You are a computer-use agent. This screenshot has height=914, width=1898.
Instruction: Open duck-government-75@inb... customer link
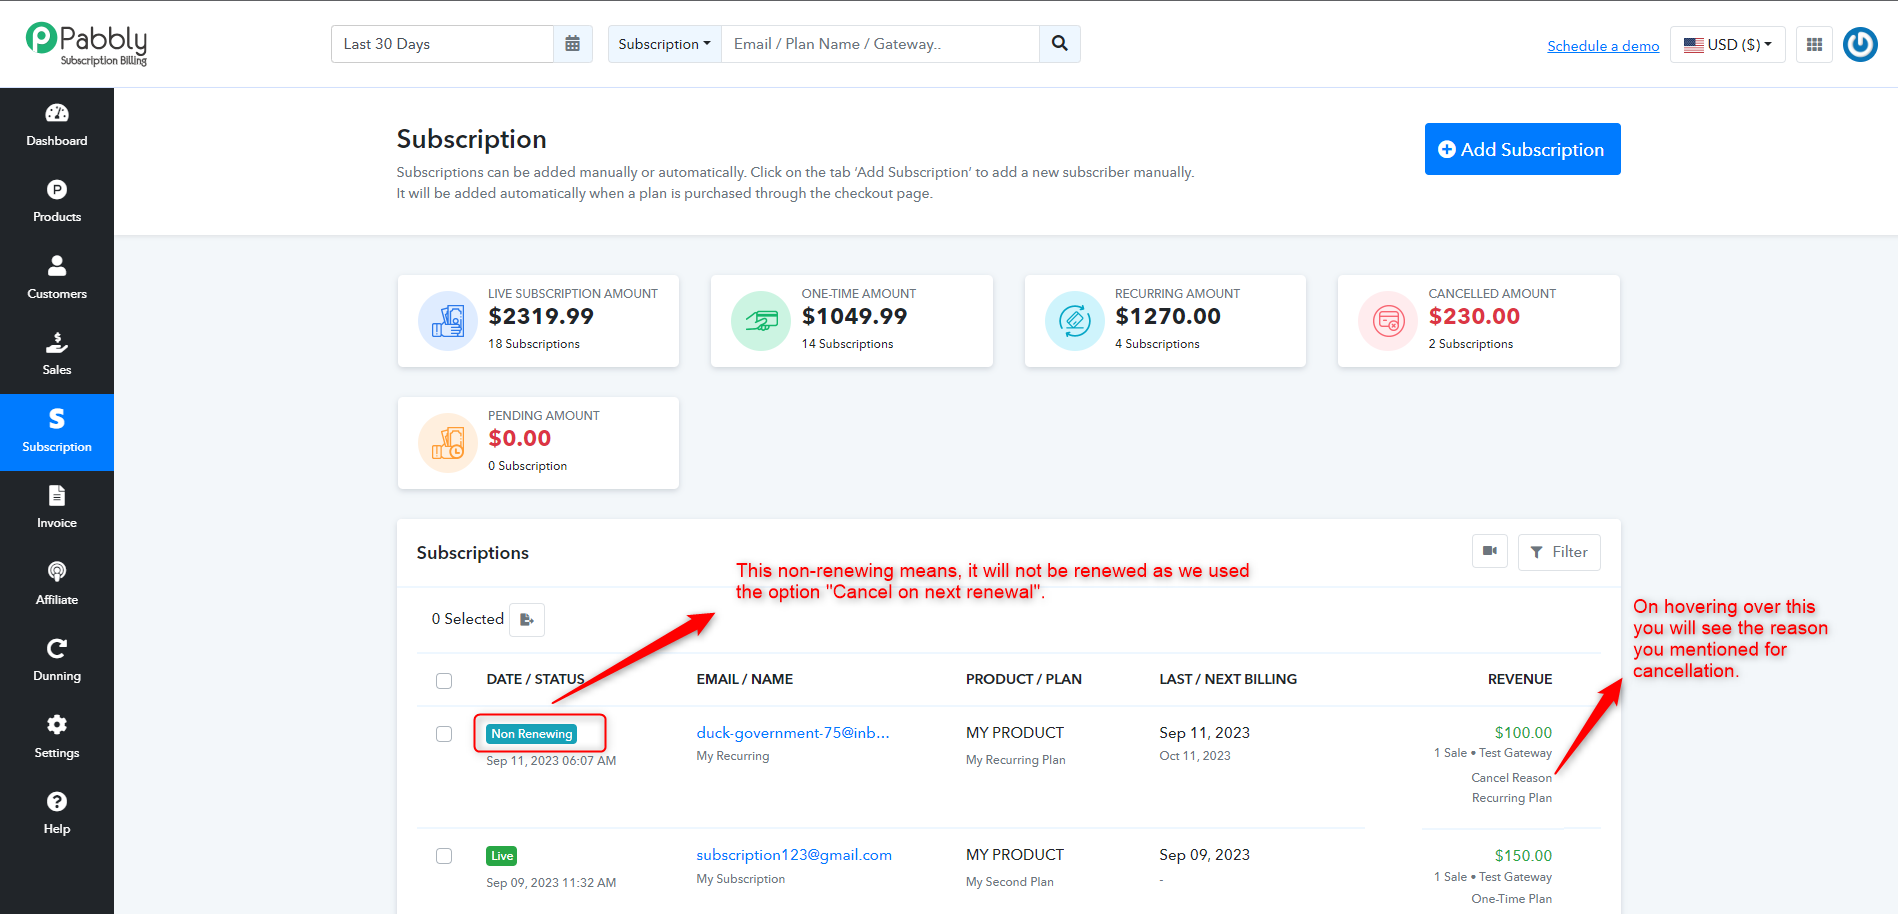click(x=793, y=733)
